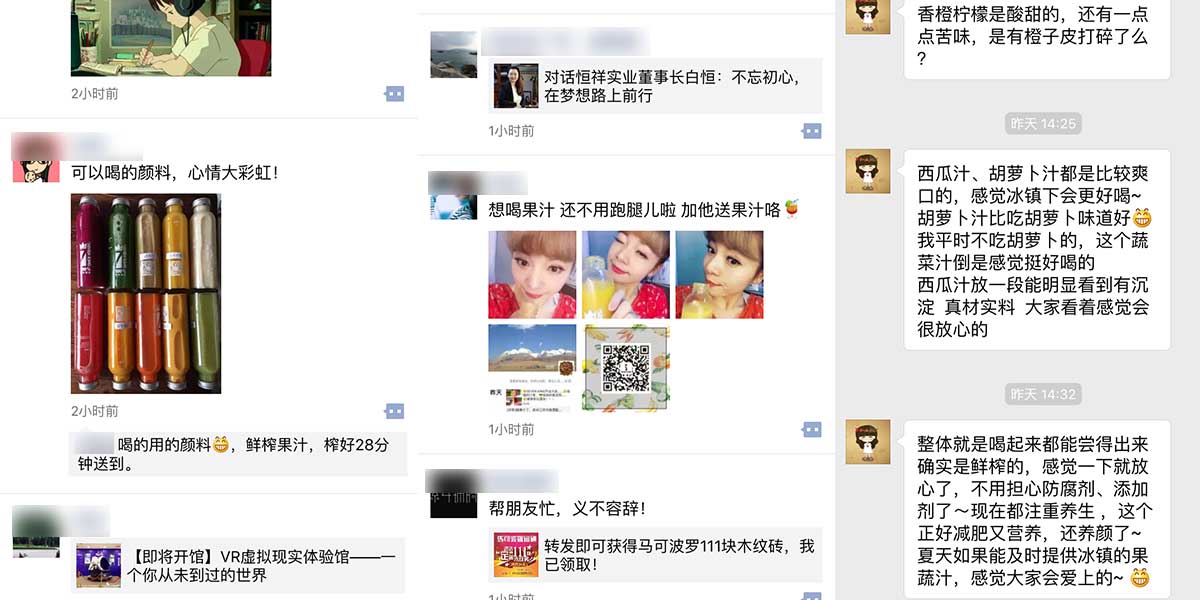The image size is (1200, 600).
Task: View first selfie with juice photo
Action: [x=532, y=274]
